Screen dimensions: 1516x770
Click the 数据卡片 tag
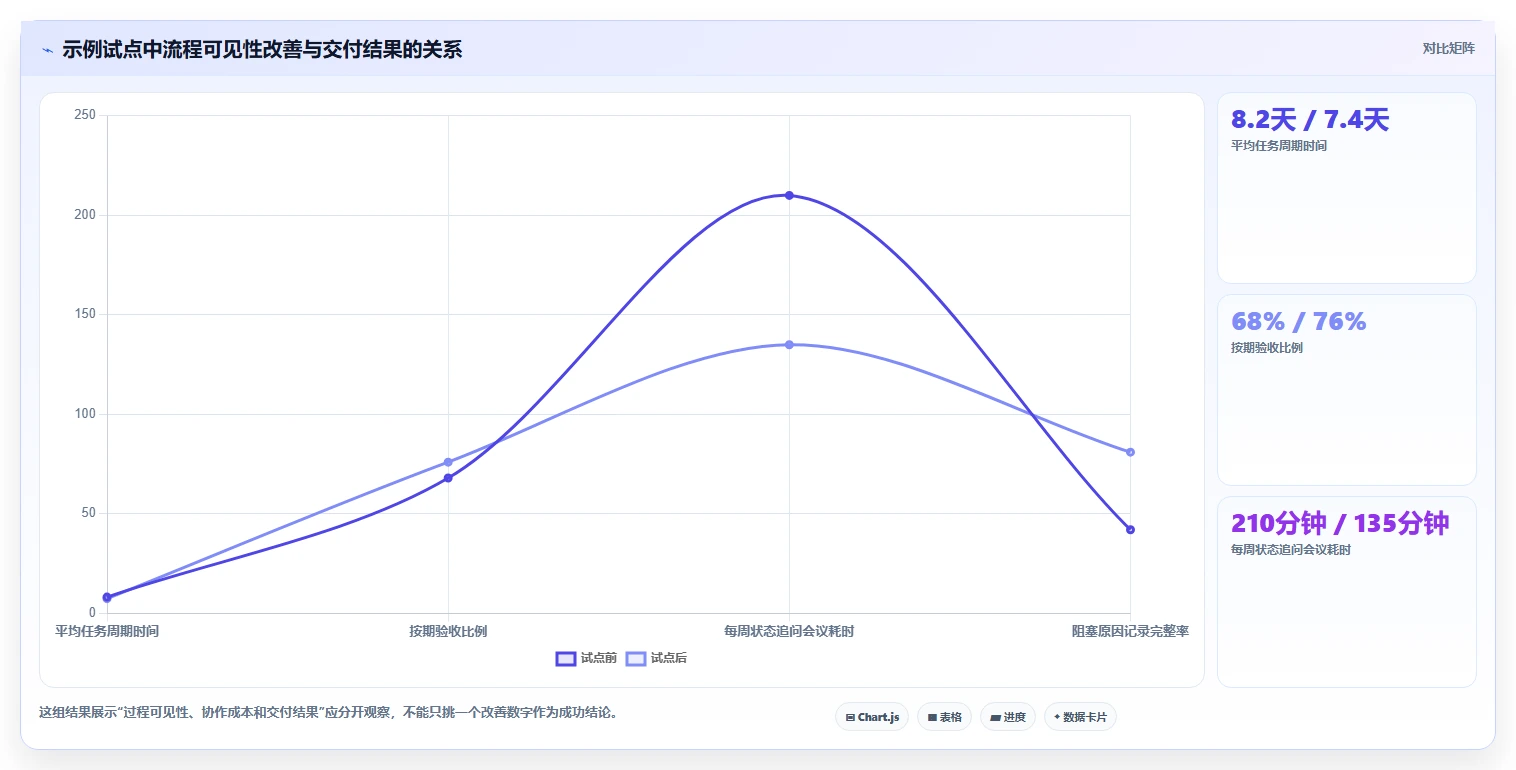tap(1080, 717)
